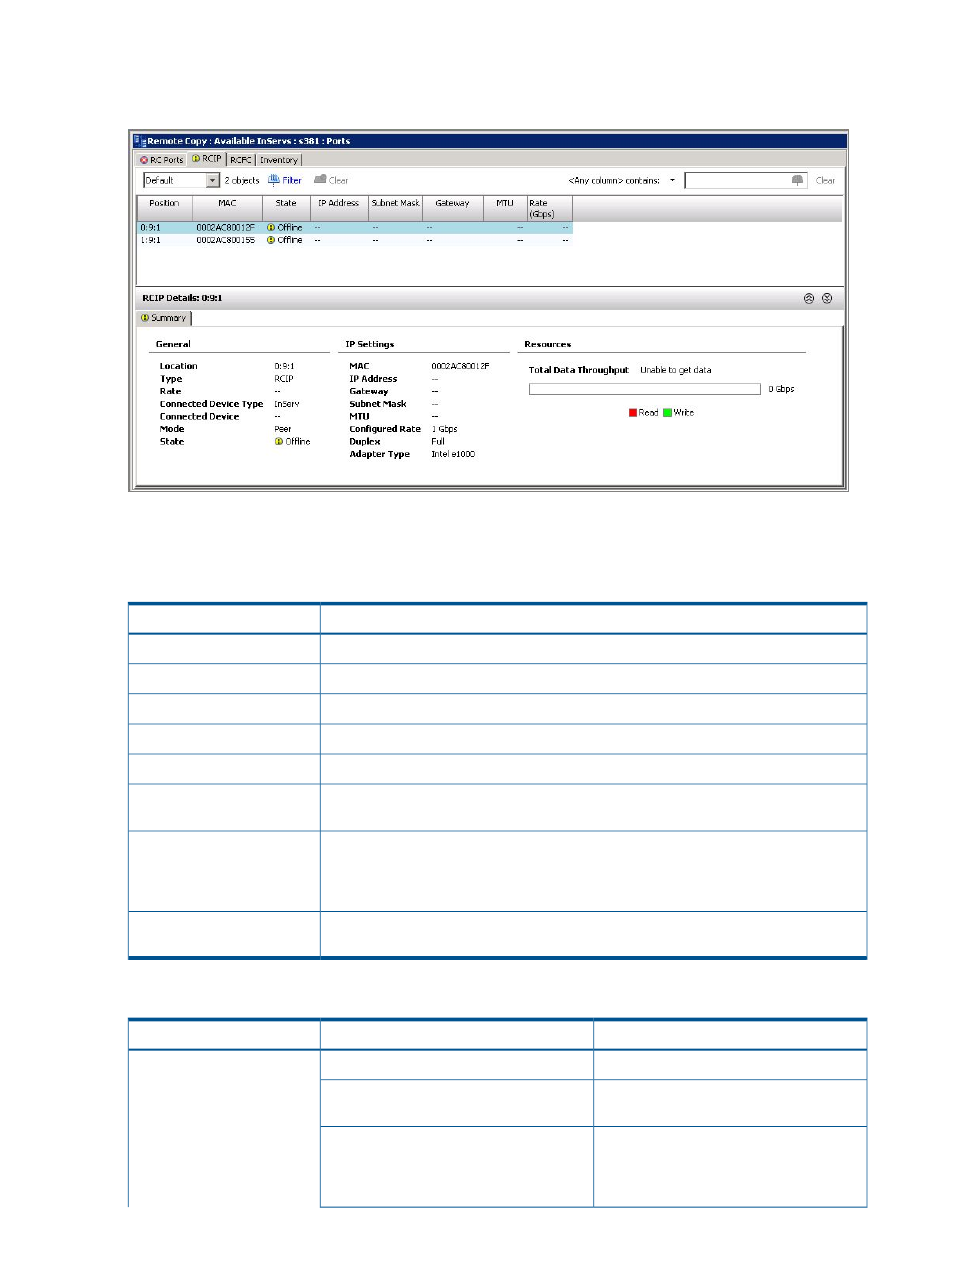Click the red Read legend swatch
Viewport: 954px width, 1270px height.
coord(633,413)
